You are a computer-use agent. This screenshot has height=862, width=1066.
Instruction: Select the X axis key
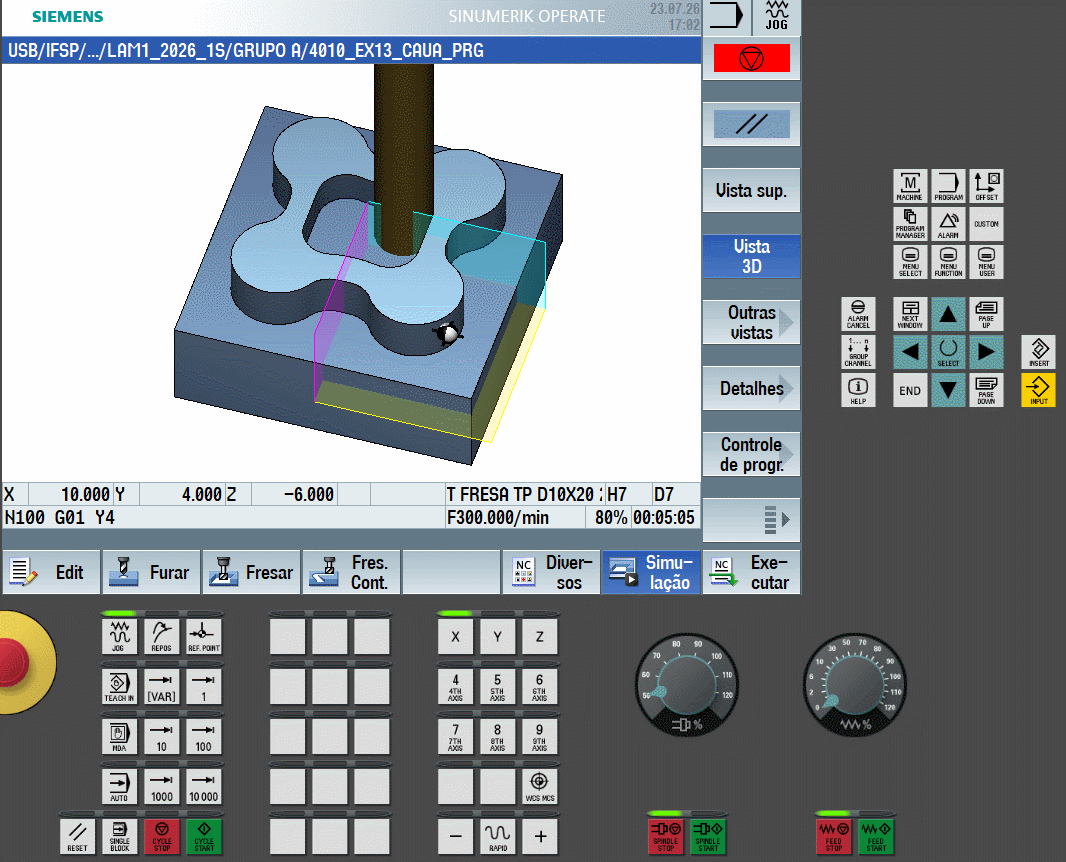455,636
